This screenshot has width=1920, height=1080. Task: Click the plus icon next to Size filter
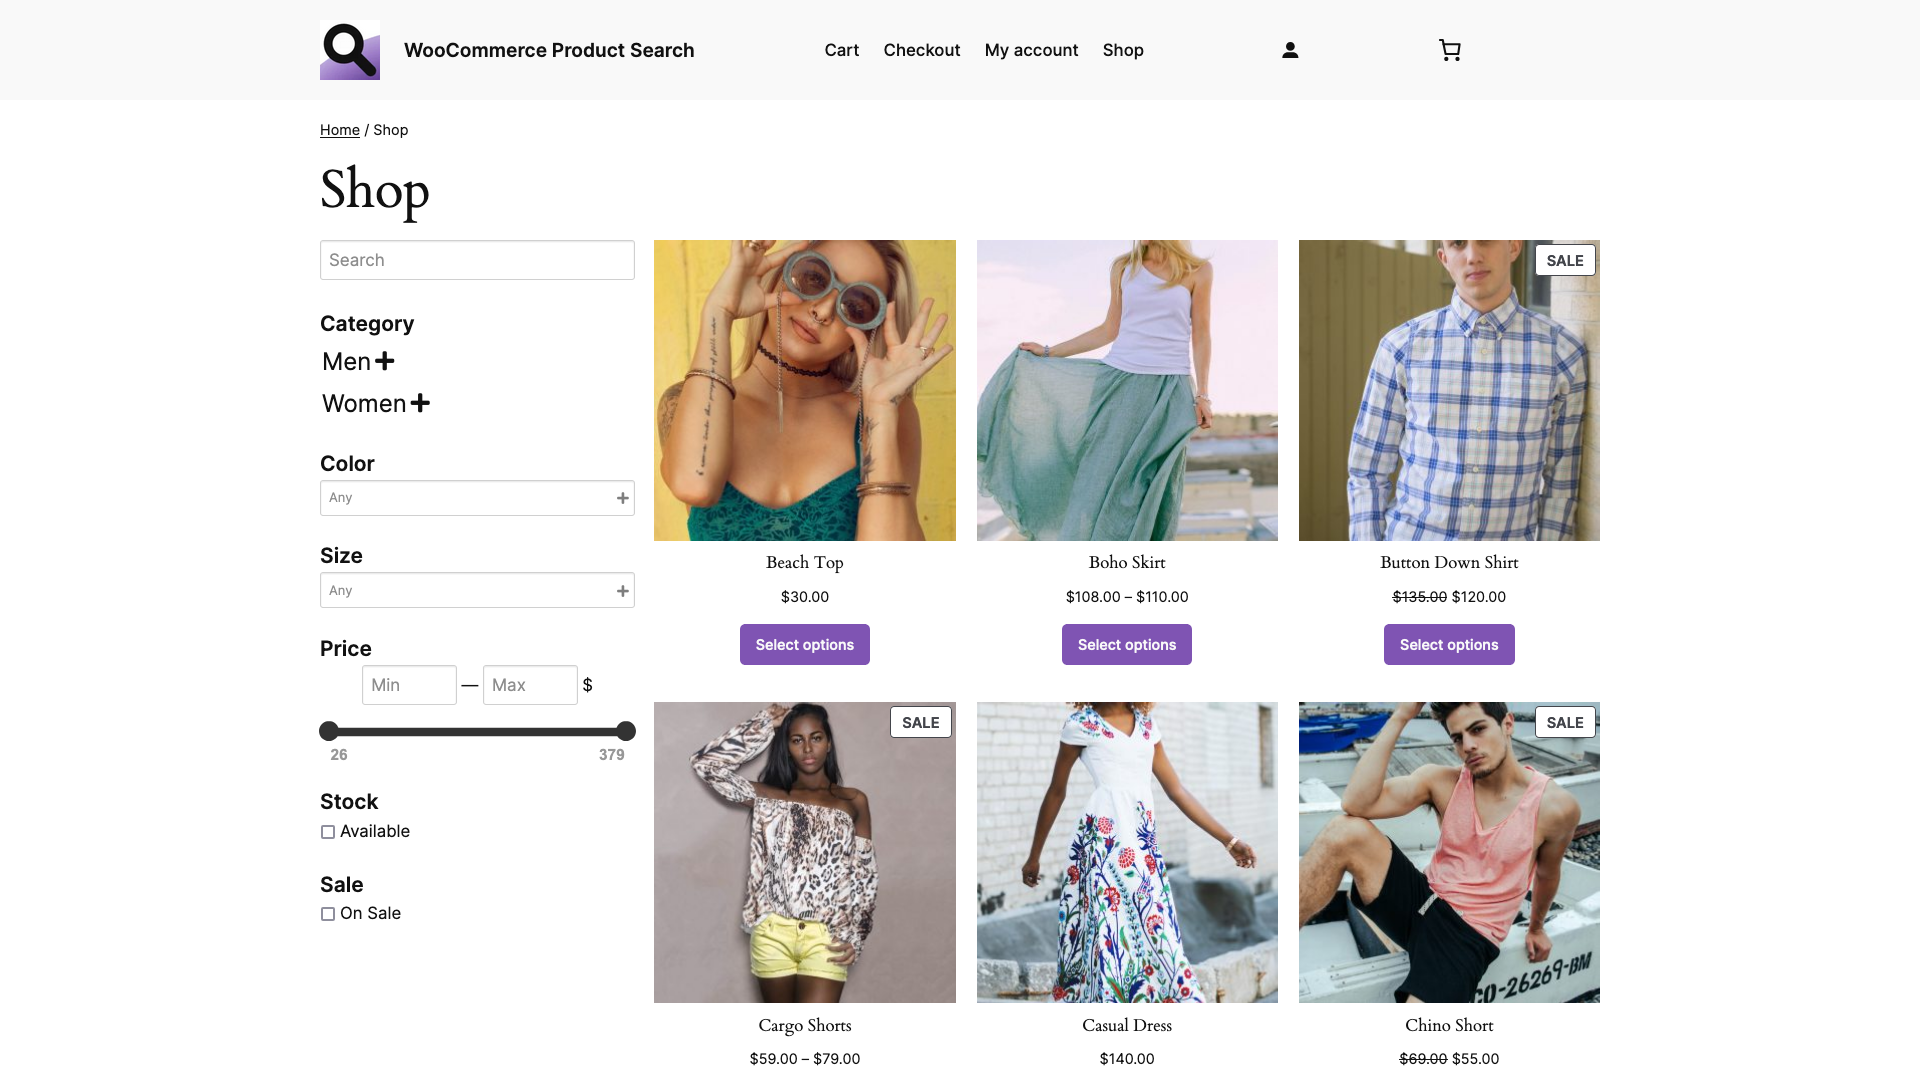621,589
